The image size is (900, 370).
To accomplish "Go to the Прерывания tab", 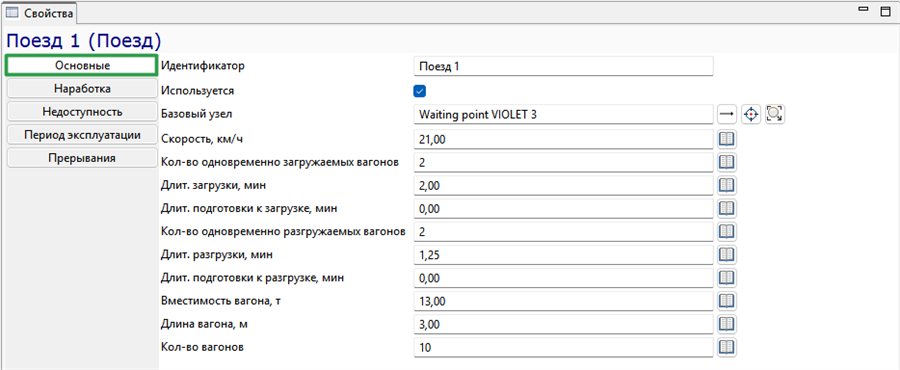I will (82, 158).
